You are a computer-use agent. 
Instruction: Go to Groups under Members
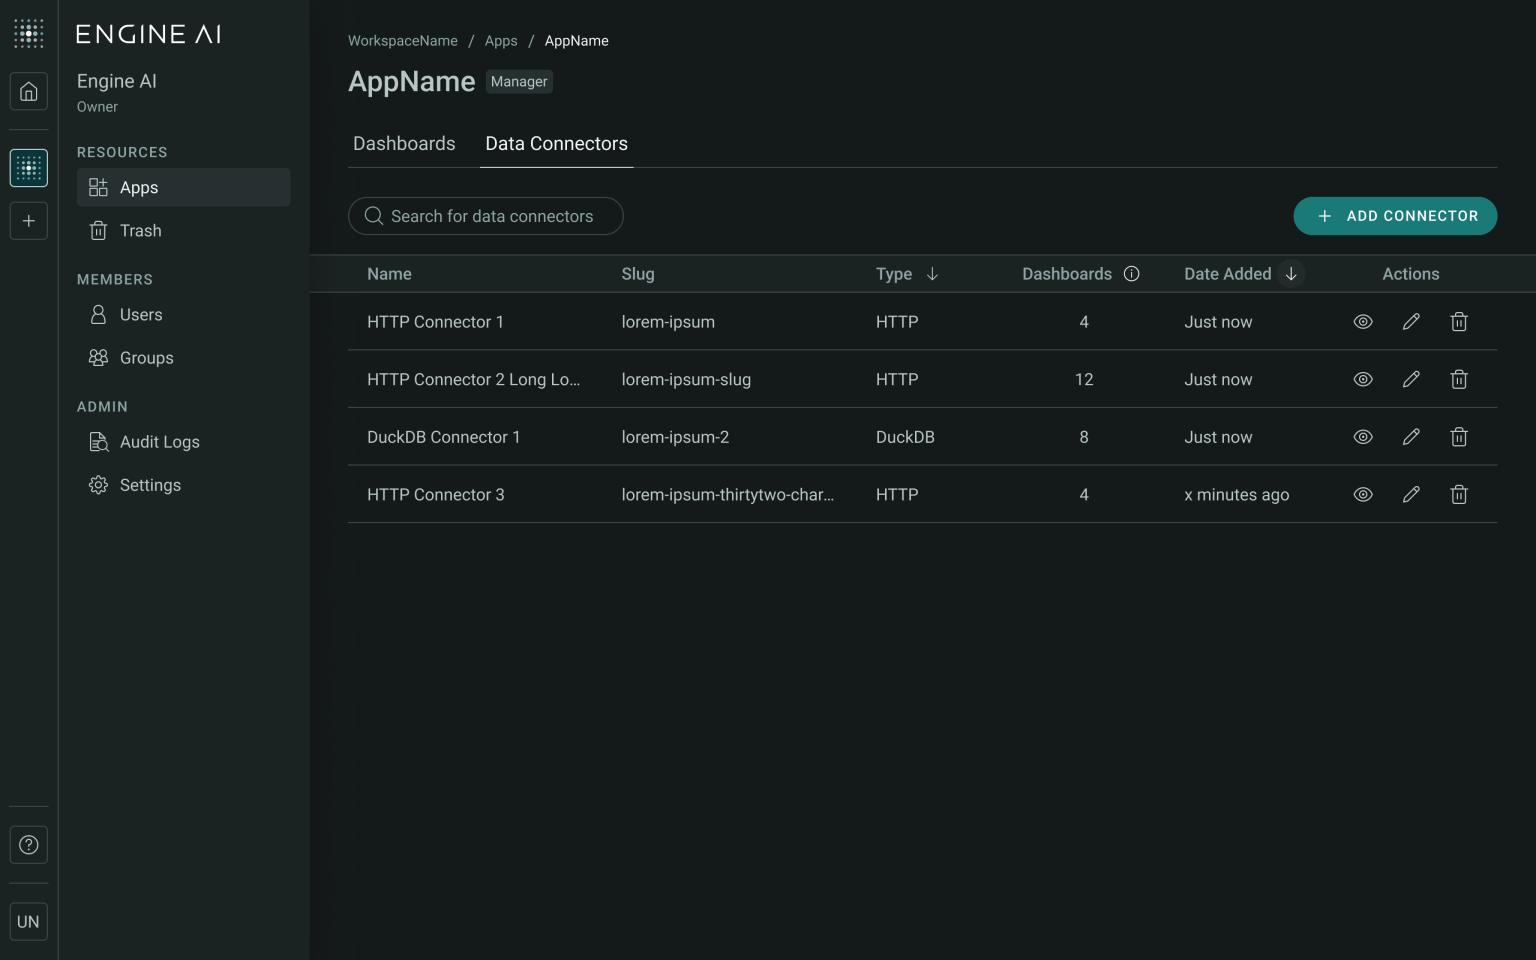click(184, 358)
